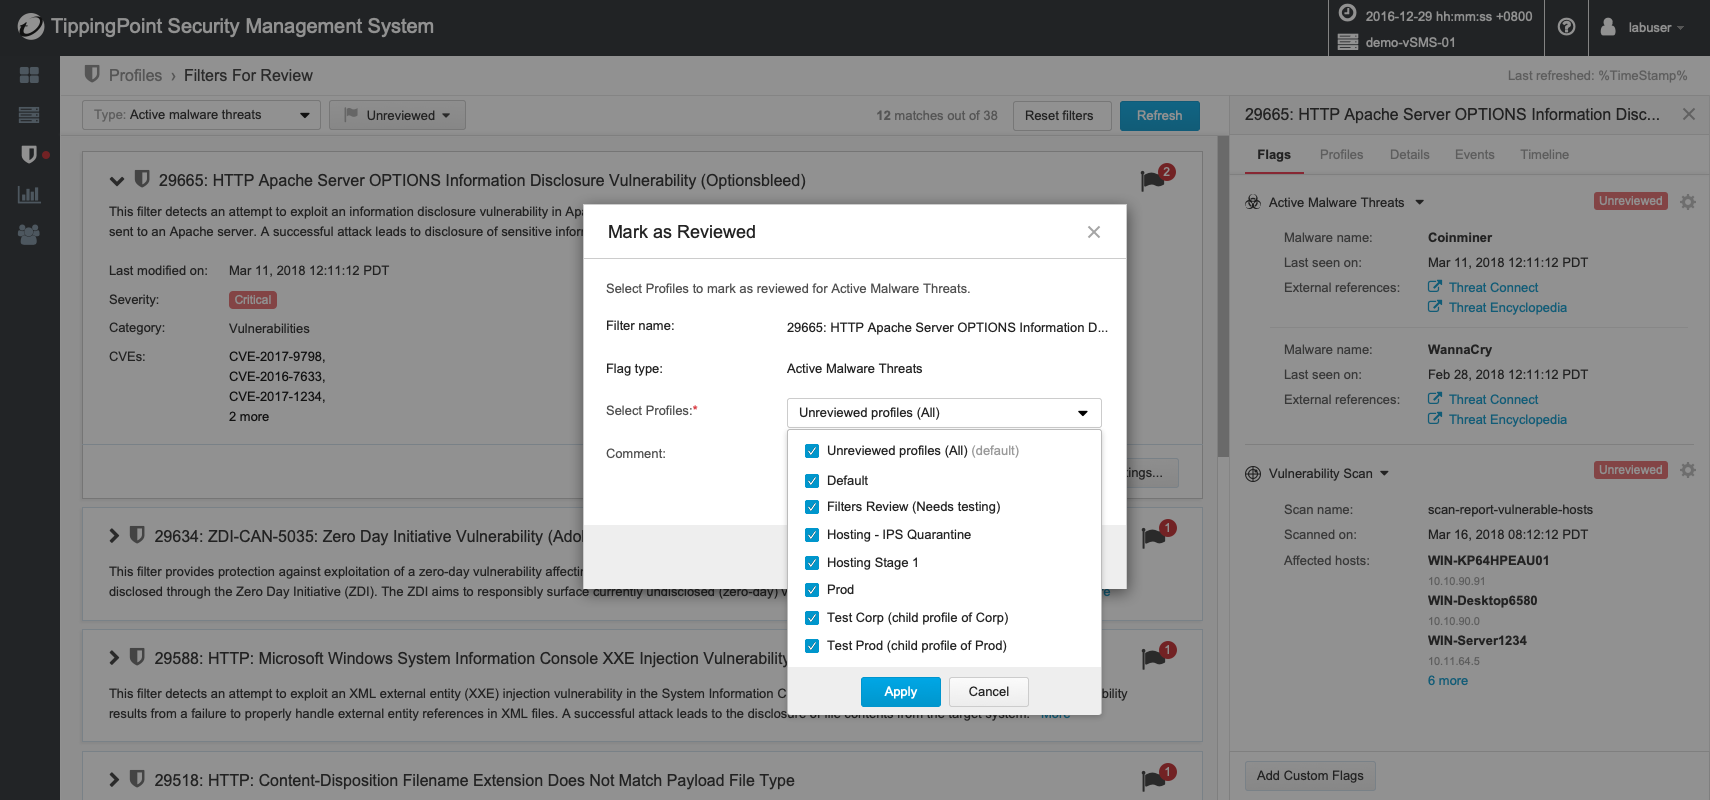Open the help question mark icon
Screen dimensions: 1710x800
pos(1567,27)
